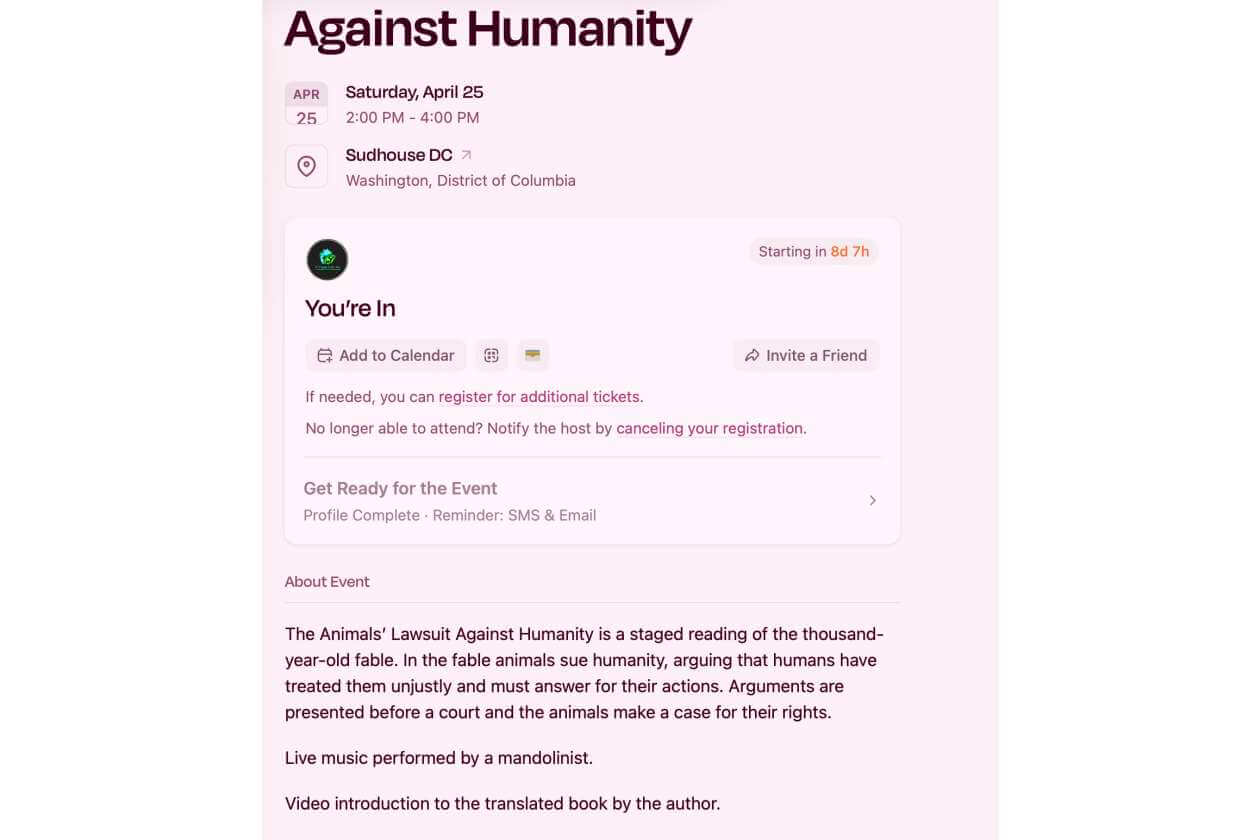This screenshot has height=840, width=1260.
Task: Click the APR 25 calendar badge
Action: pos(306,105)
